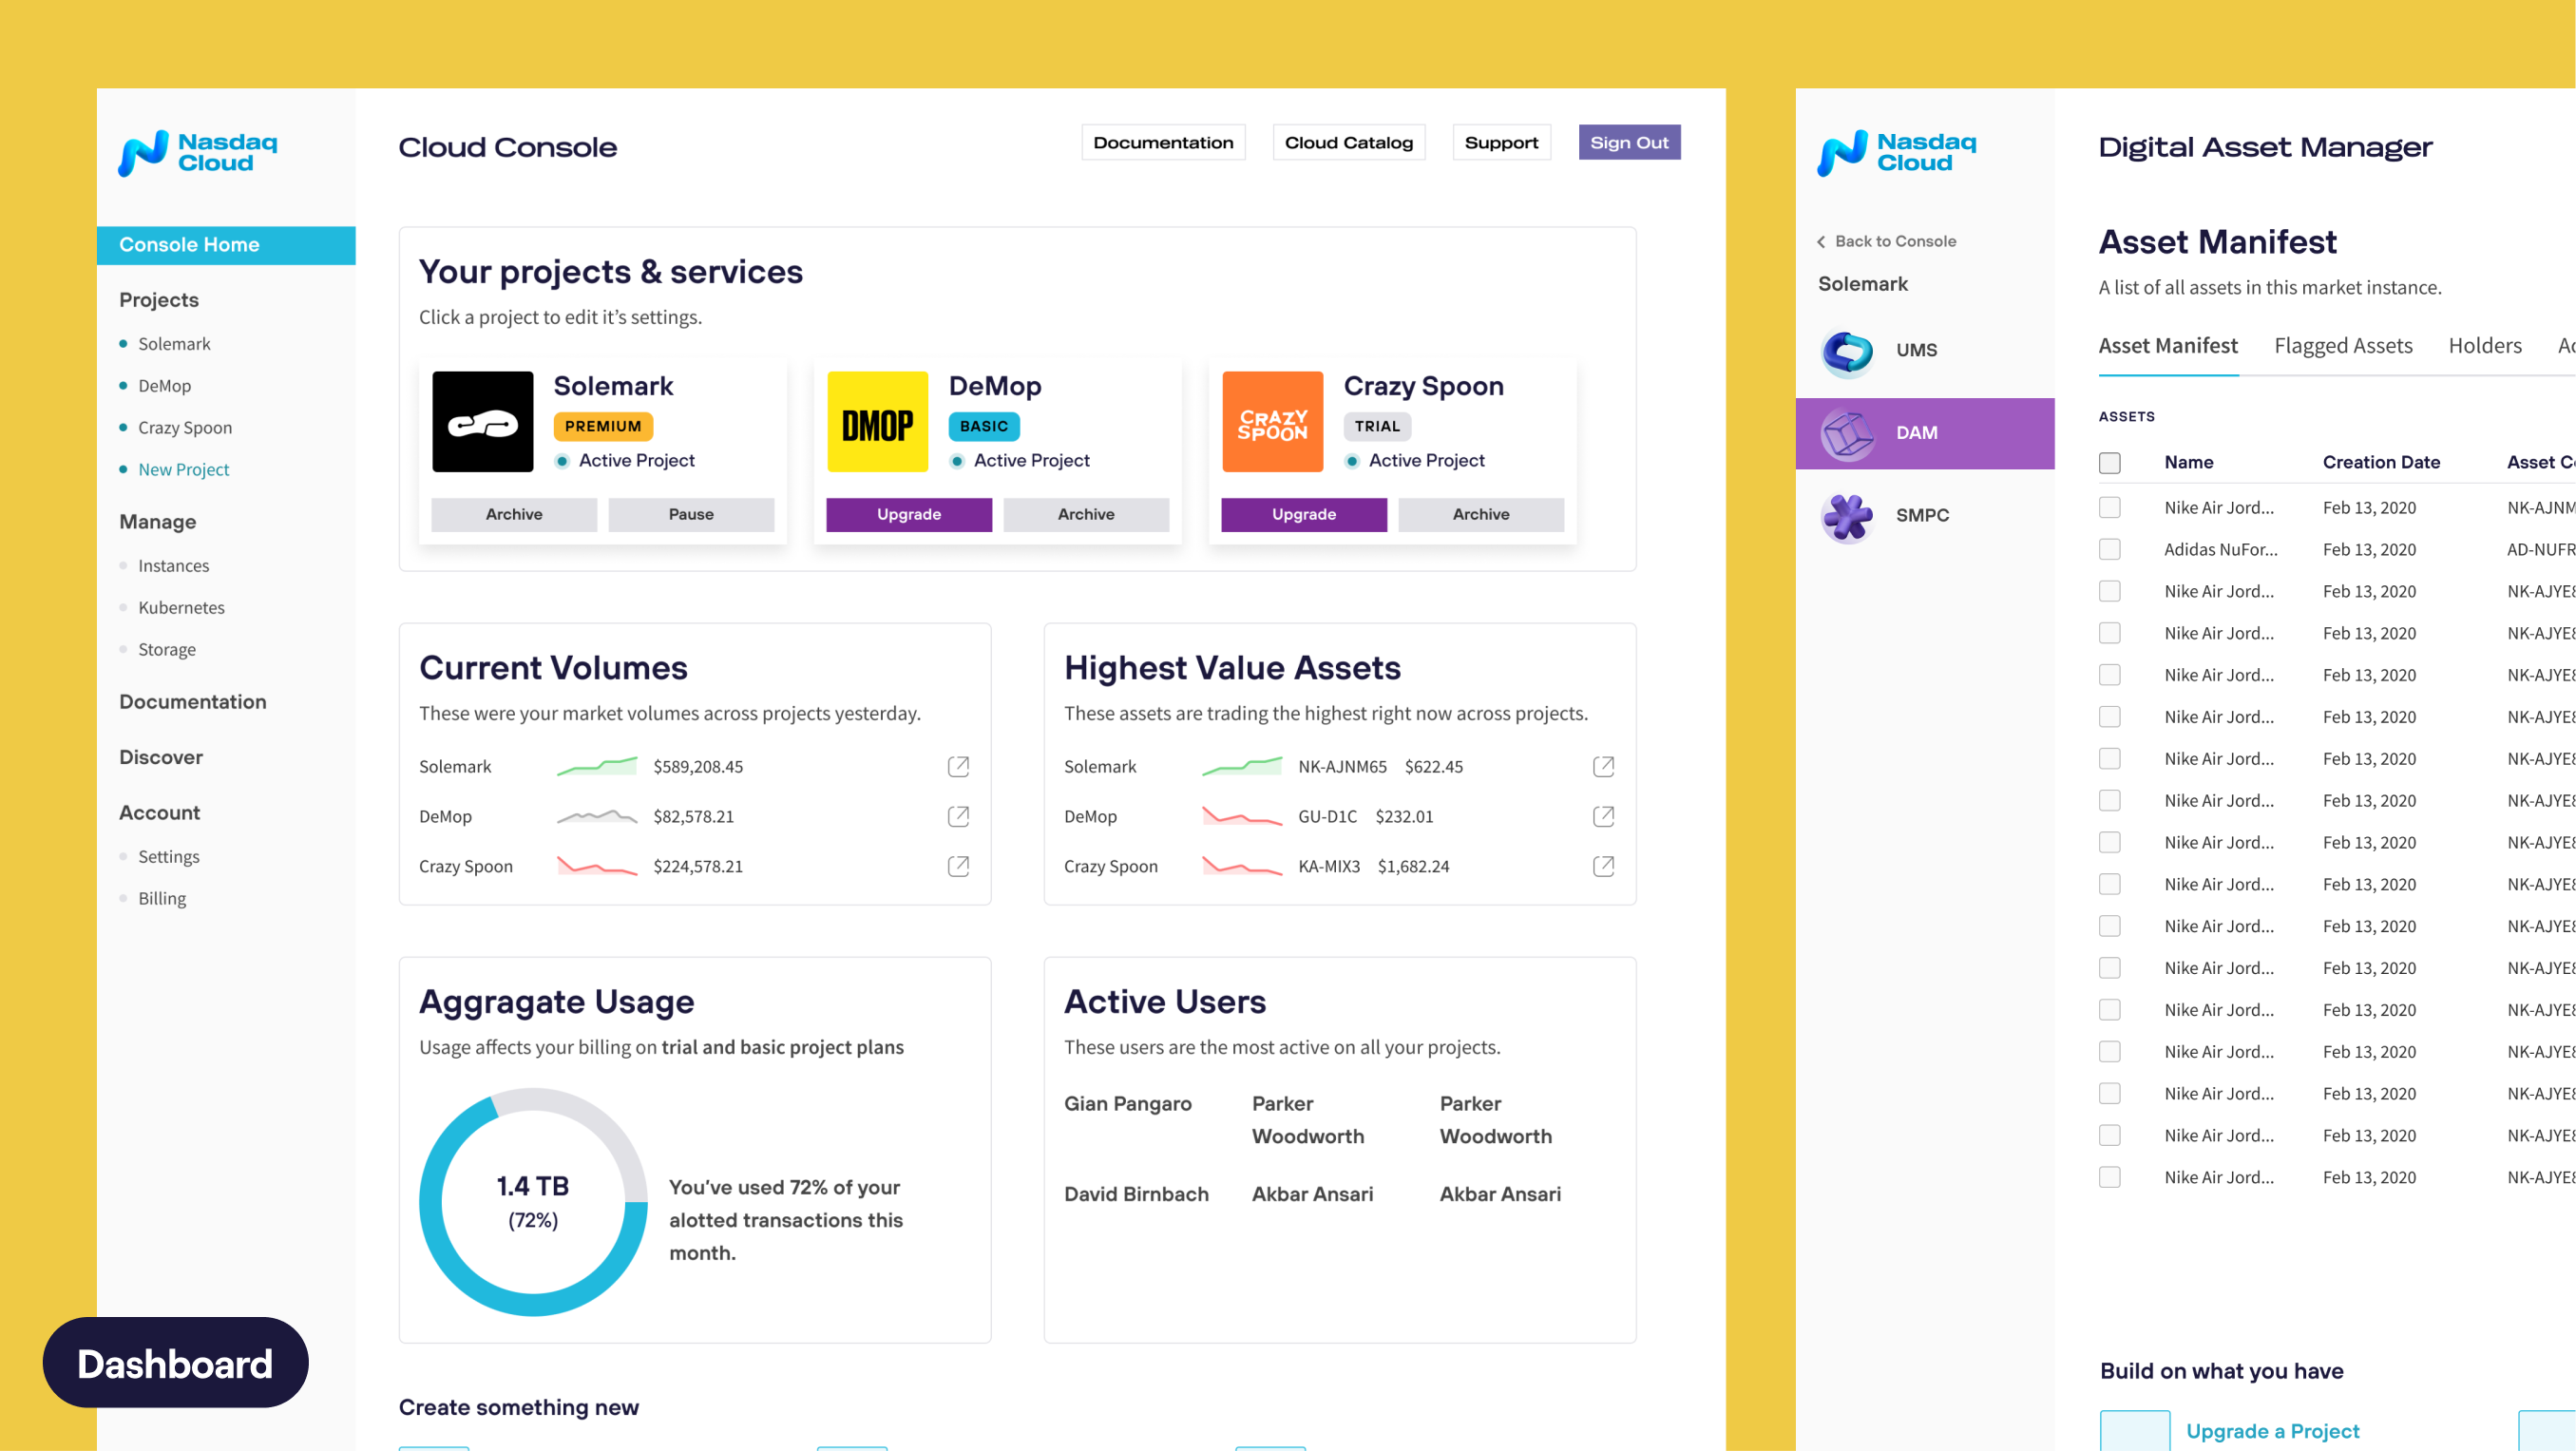Switch to the Asset Manifest tab
This screenshot has height=1451, width=2576.
tap(2168, 347)
